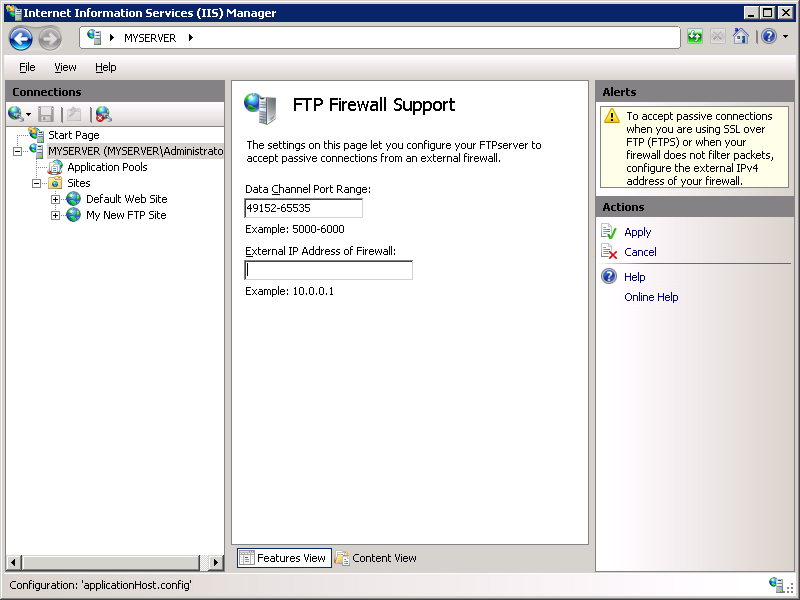This screenshot has width=800, height=600.
Task: Switch to Features View tab
Action: [284, 558]
